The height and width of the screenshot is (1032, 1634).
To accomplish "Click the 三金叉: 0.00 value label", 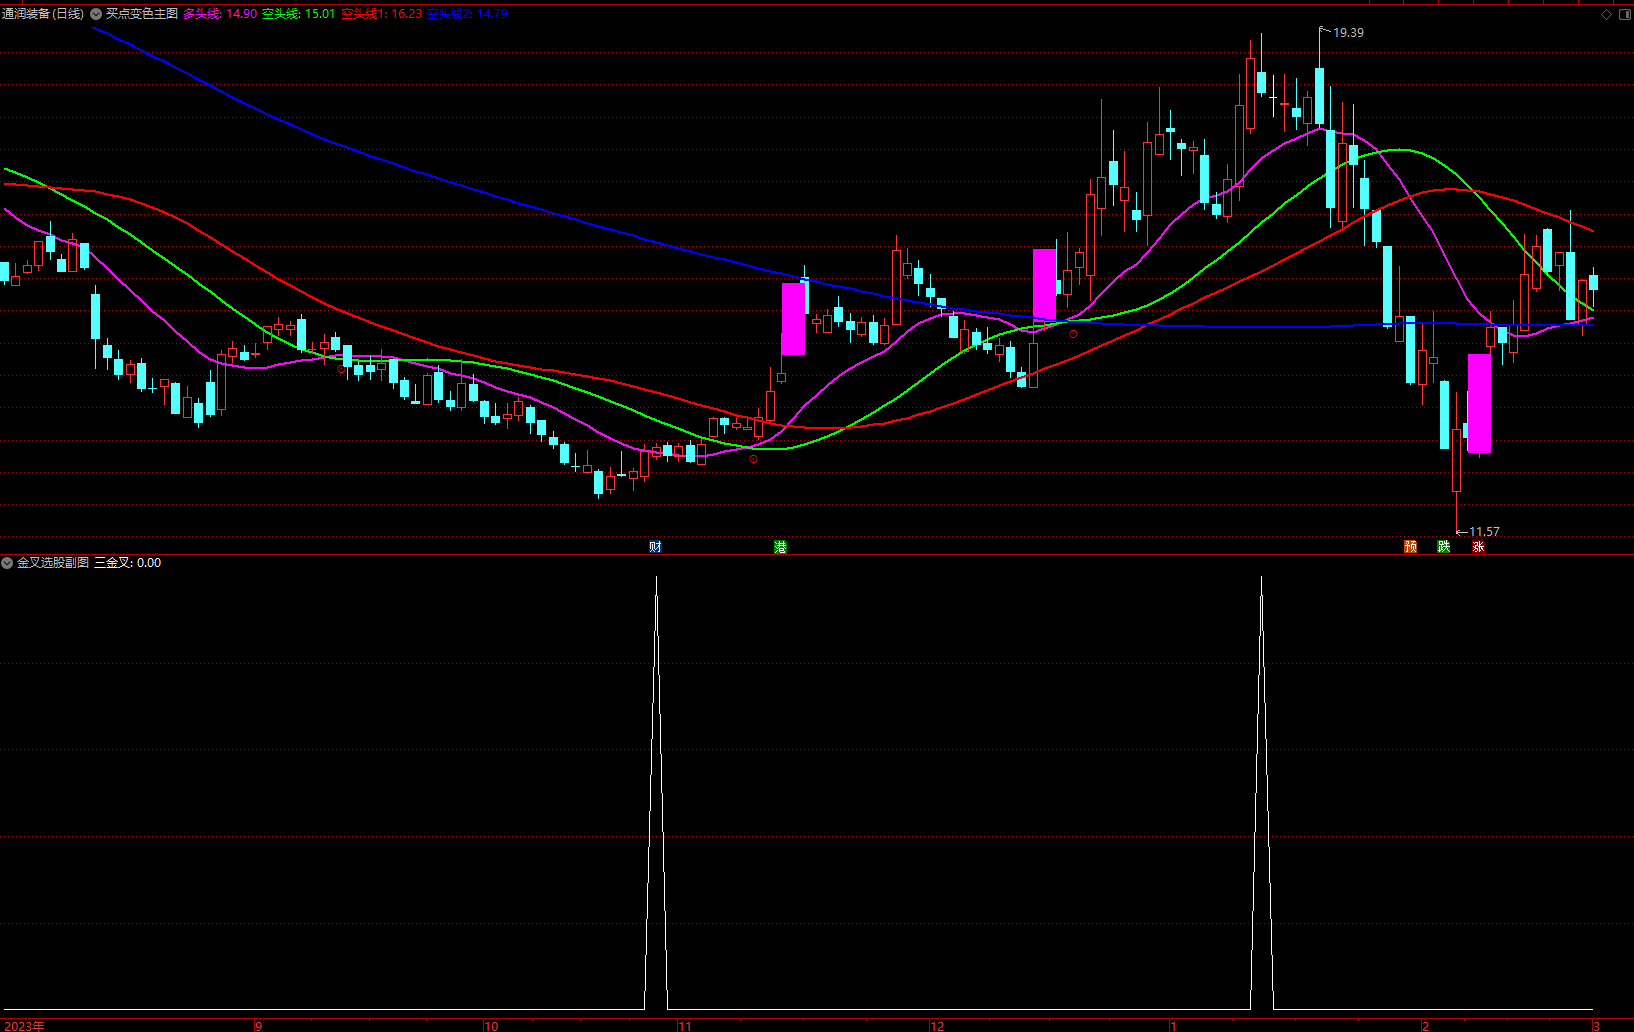I will (x=127, y=563).
